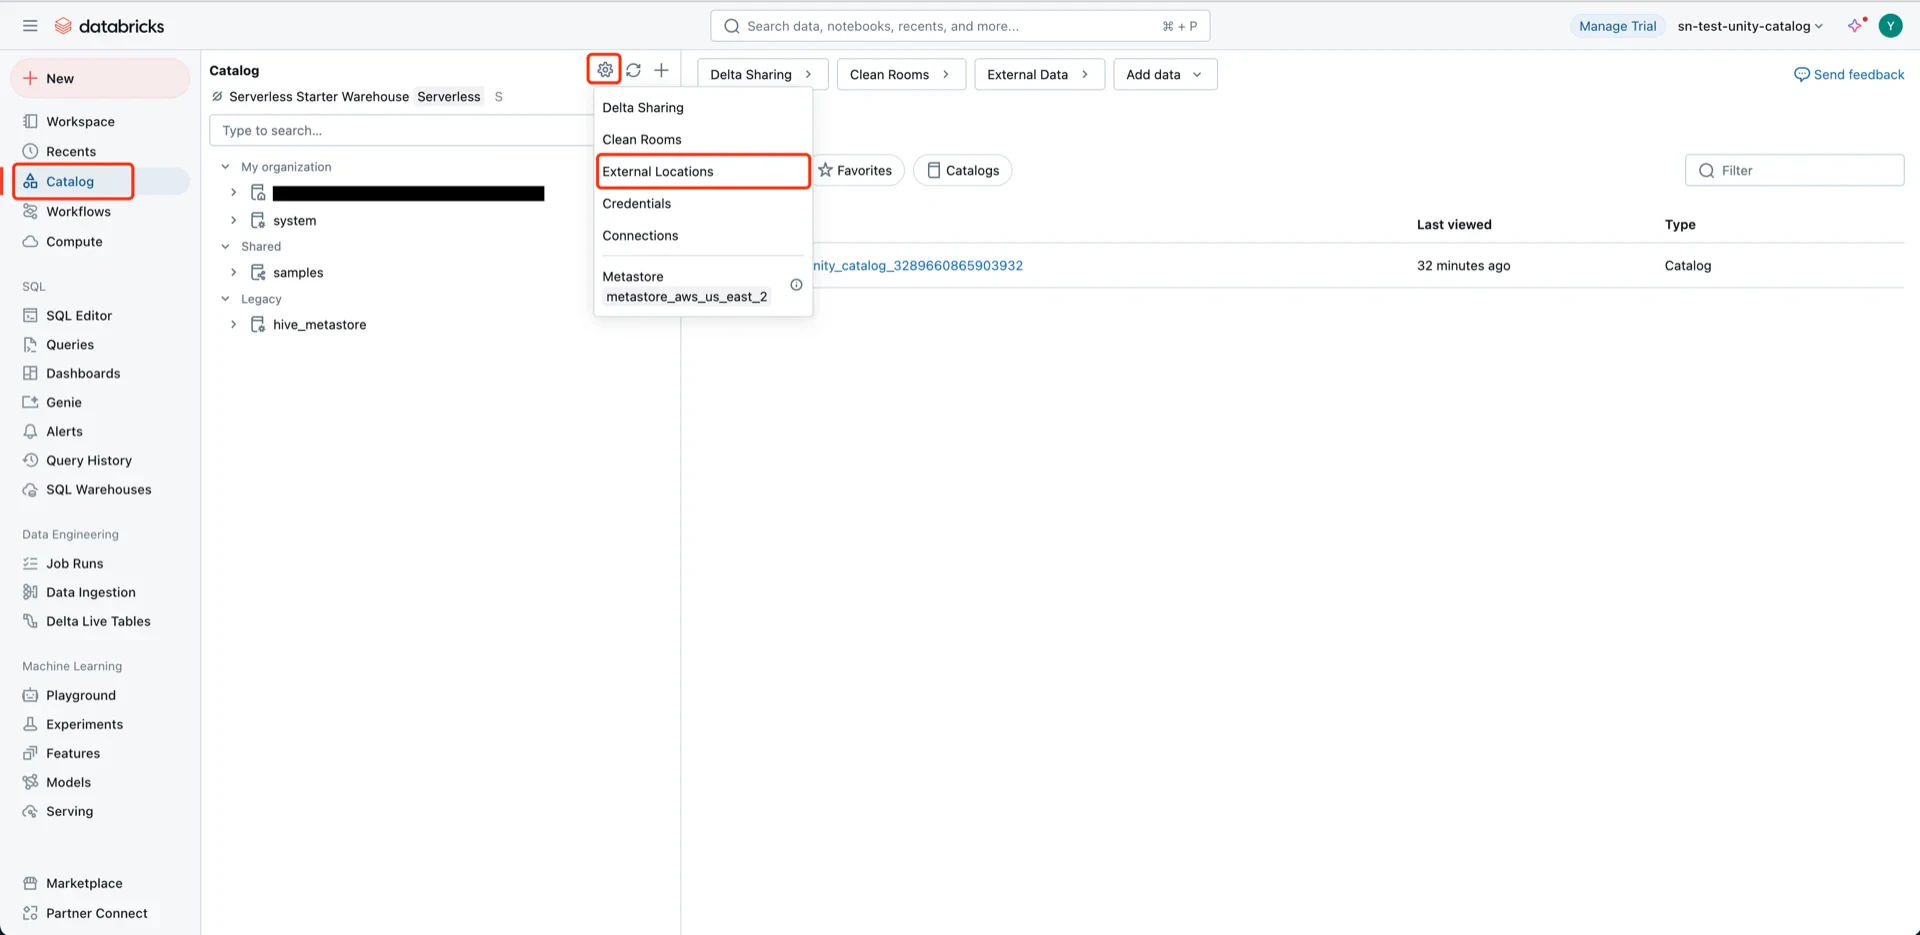
Task: Open Delta Live Tables
Action: point(98,622)
